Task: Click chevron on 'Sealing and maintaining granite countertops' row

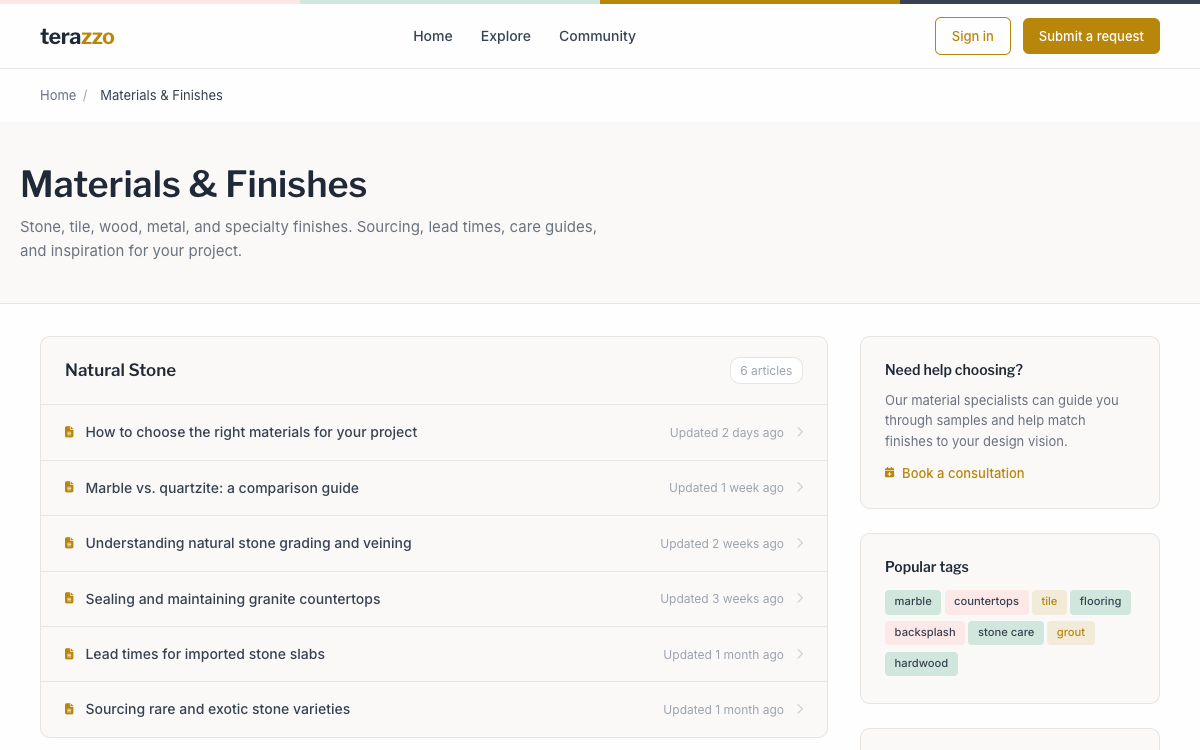Action: (x=800, y=598)
